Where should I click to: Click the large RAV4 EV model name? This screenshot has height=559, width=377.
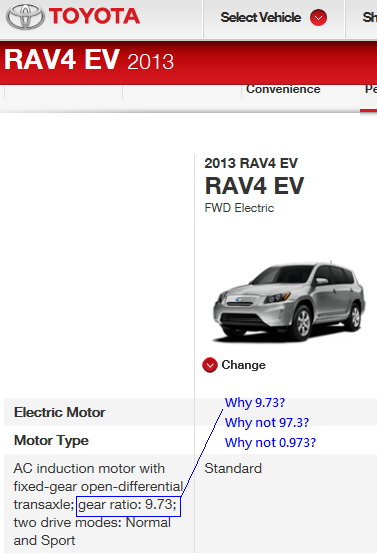[x=254, y=186]
